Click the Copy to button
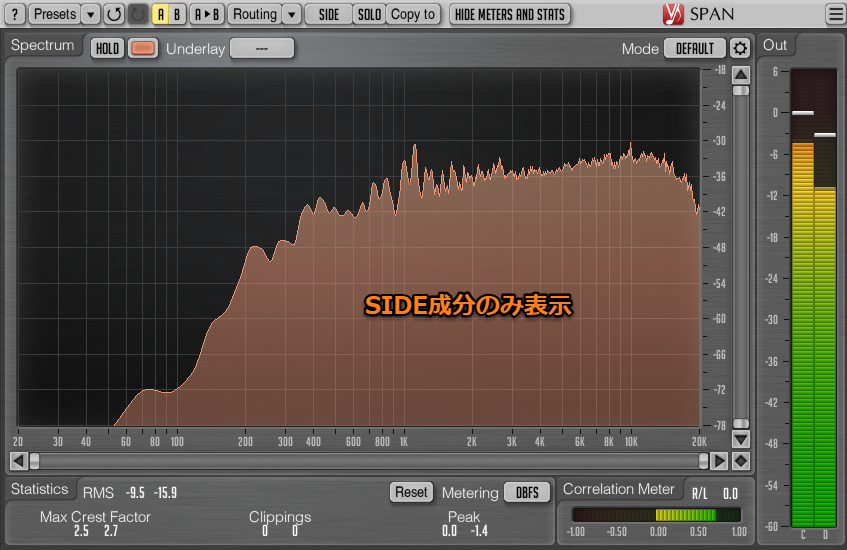Screen dimensions: 847x550 pos(413,14)
